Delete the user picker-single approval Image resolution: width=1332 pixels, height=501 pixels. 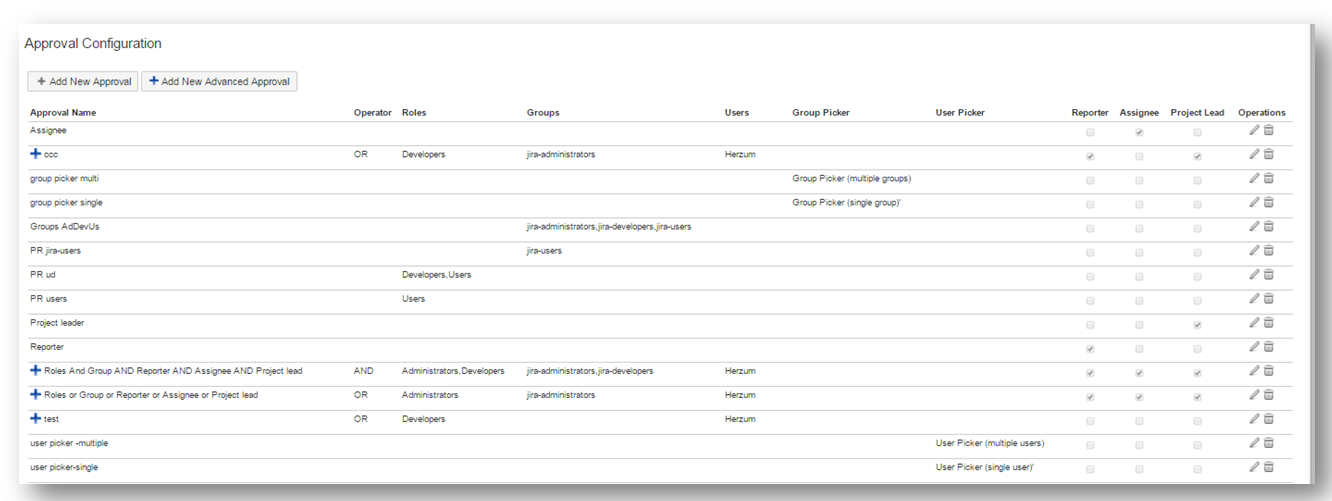tap(1268, 467)
